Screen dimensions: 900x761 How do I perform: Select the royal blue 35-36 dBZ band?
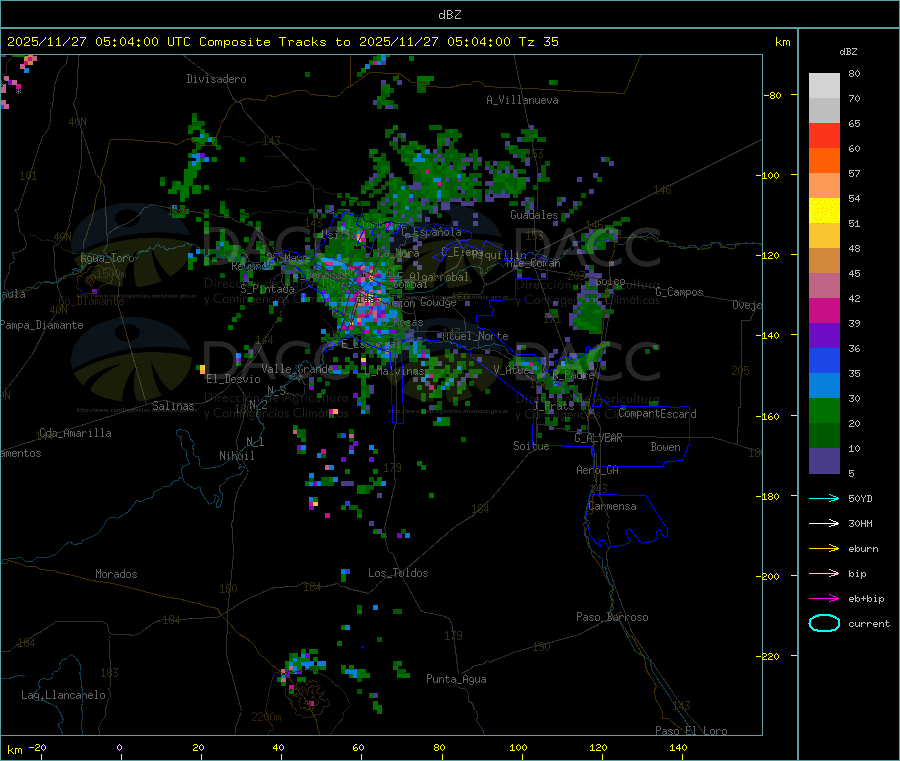(824, 360)
